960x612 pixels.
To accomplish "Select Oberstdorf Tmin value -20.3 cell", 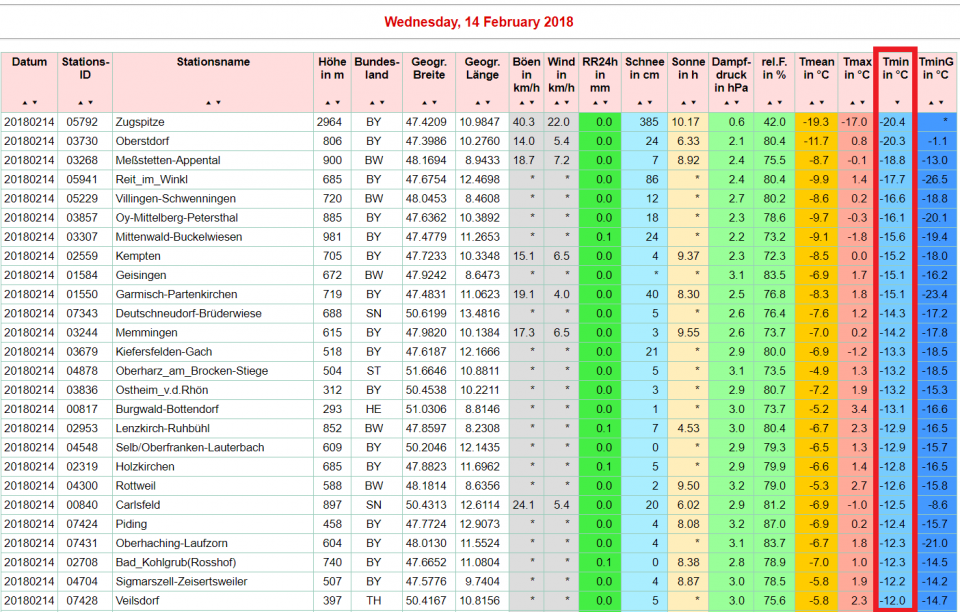I will [x=895, y=141].
